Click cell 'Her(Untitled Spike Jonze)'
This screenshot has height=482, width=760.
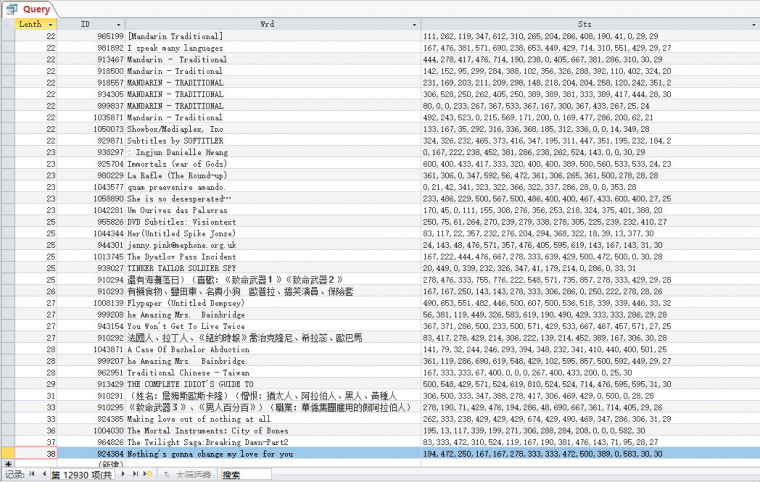[273, 233]
